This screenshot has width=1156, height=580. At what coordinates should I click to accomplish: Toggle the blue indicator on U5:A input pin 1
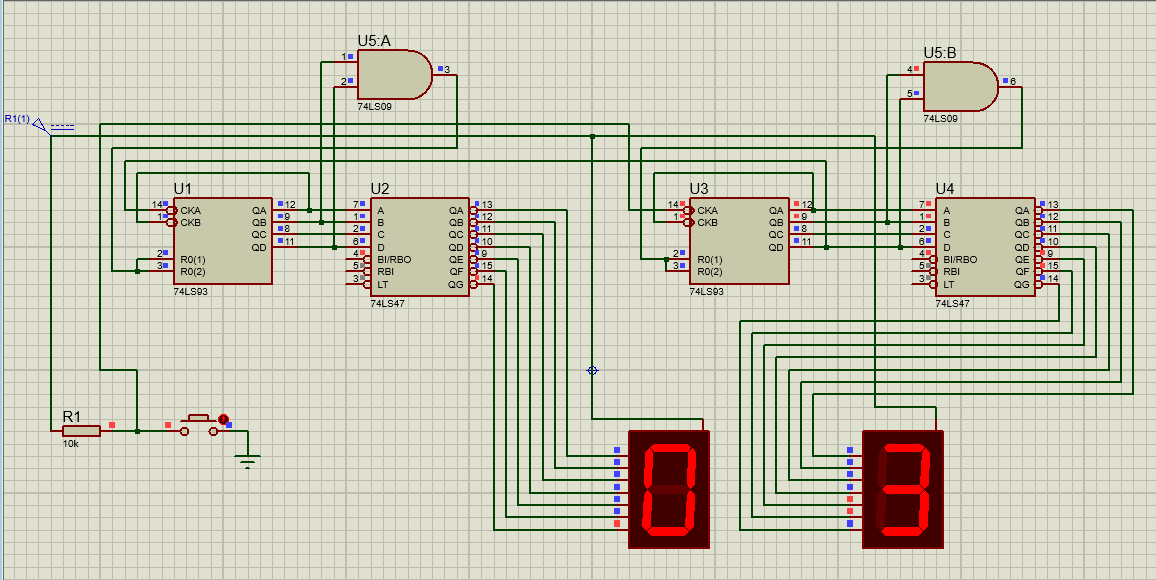coord(350,56)
